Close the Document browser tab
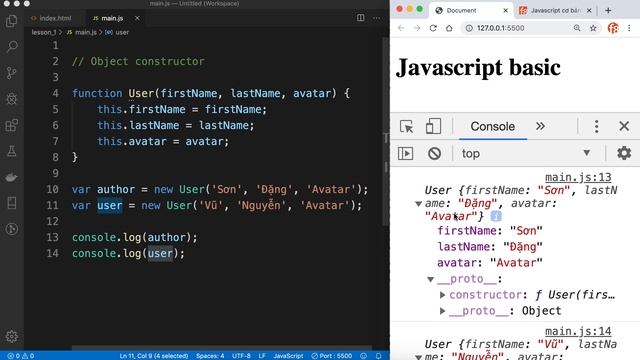Viewport: 640px width, 360px height. [x=505, y=10]
